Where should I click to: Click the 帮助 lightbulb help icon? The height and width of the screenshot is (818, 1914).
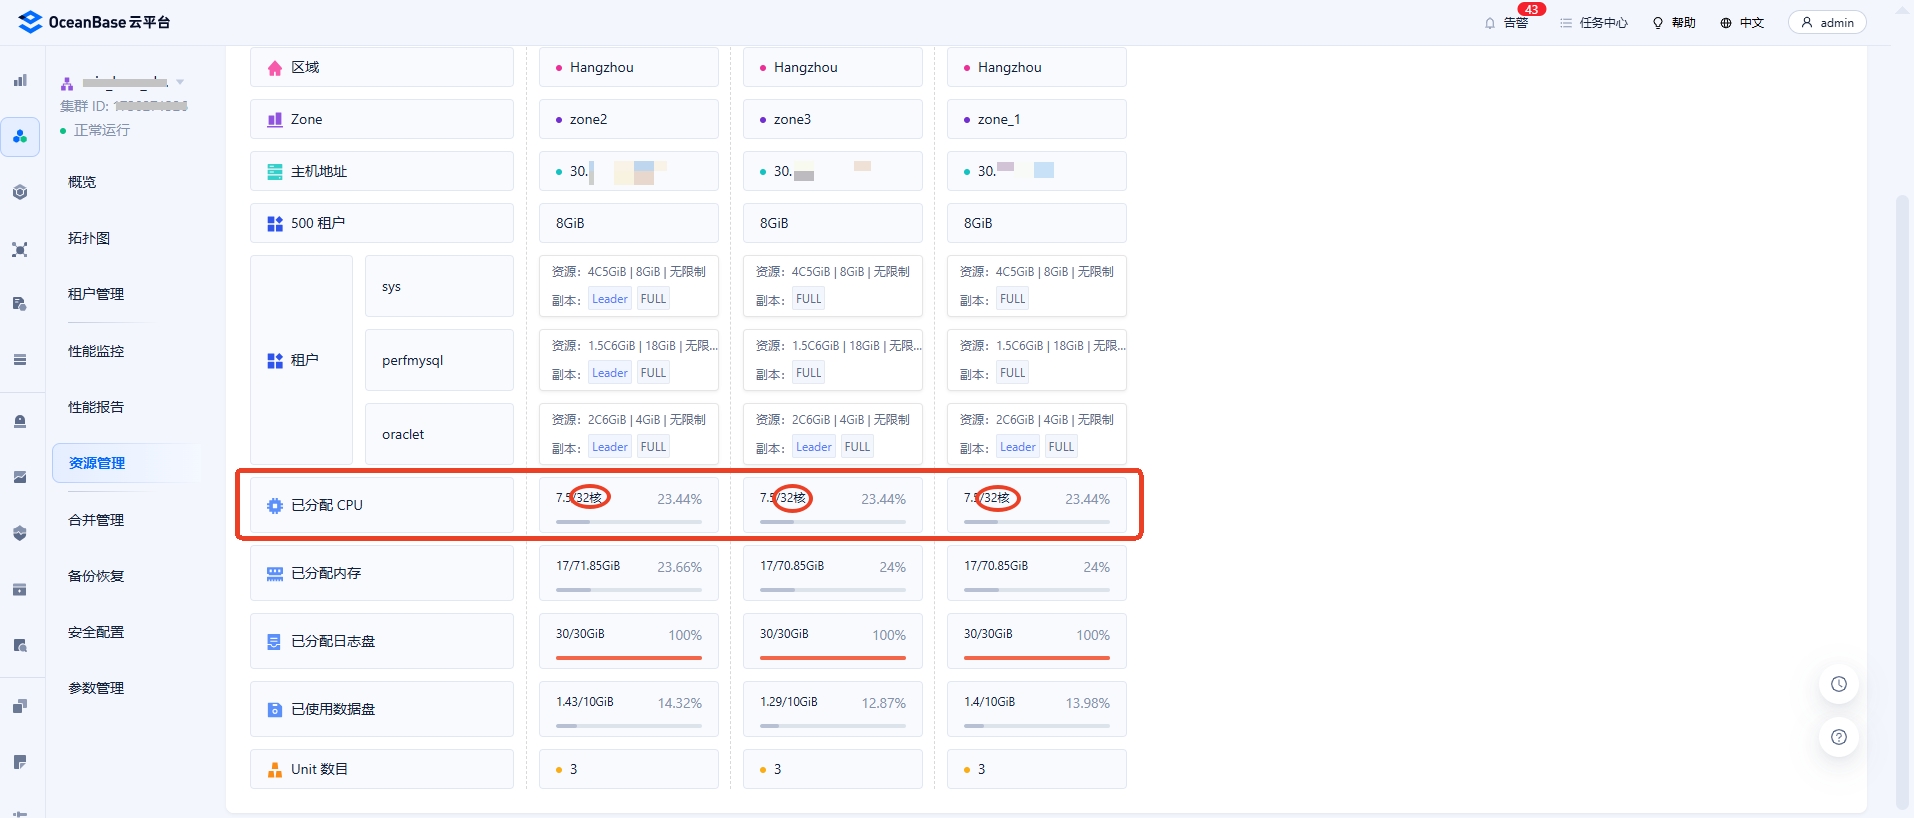(1658, 23)
